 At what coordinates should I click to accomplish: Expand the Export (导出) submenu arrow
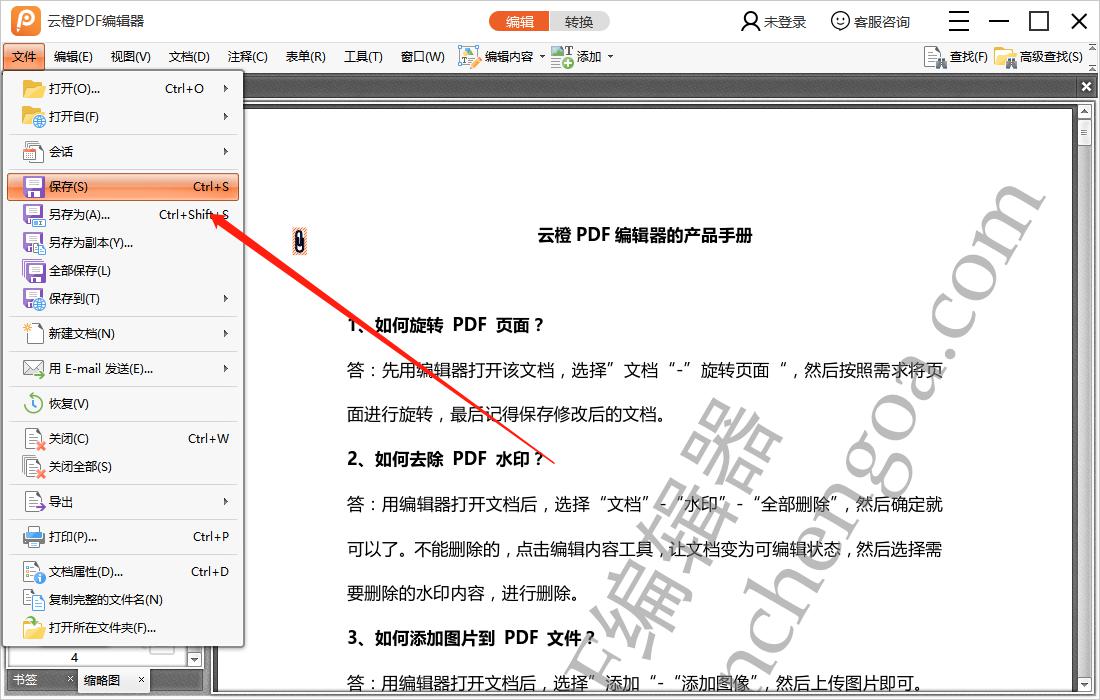click(x=226, y=502)
